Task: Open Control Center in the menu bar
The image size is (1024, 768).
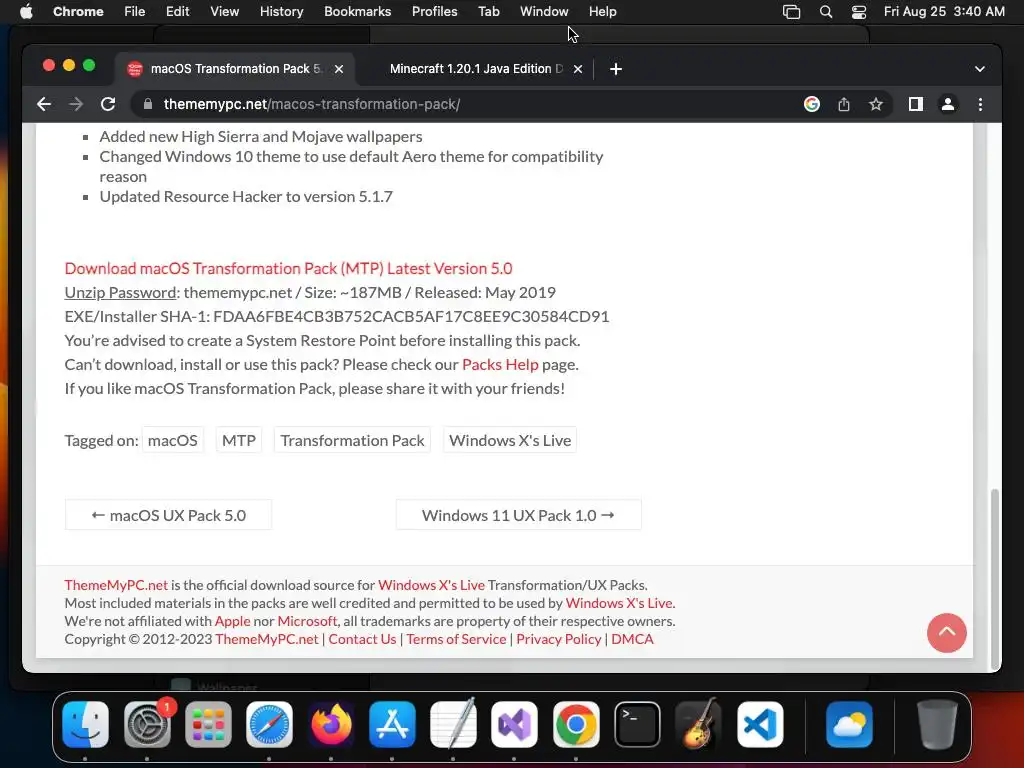Action: 859,12
